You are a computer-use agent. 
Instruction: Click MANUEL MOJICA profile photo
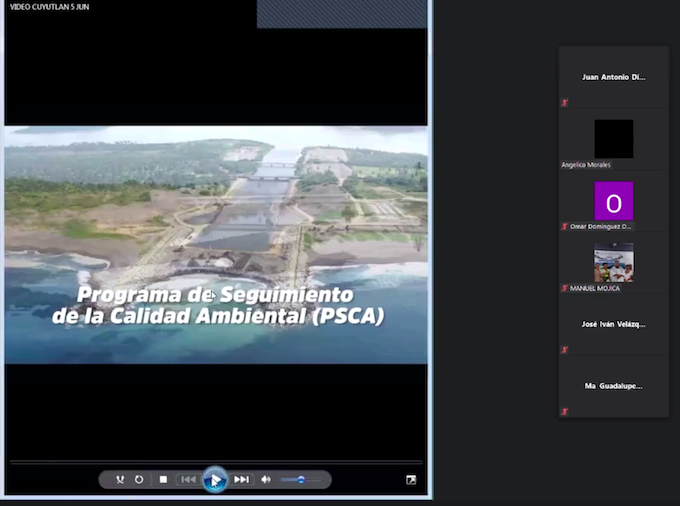click(613, 263)
